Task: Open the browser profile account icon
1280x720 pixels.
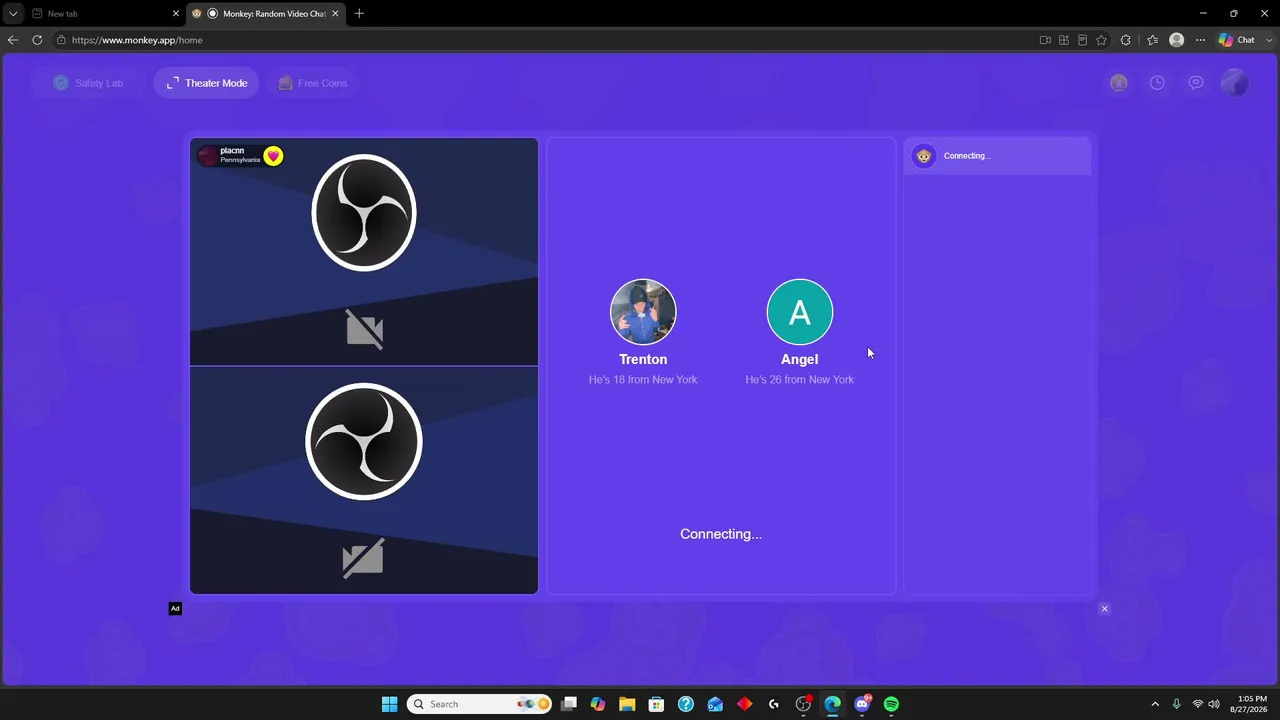Action: tap(1177, 40)
